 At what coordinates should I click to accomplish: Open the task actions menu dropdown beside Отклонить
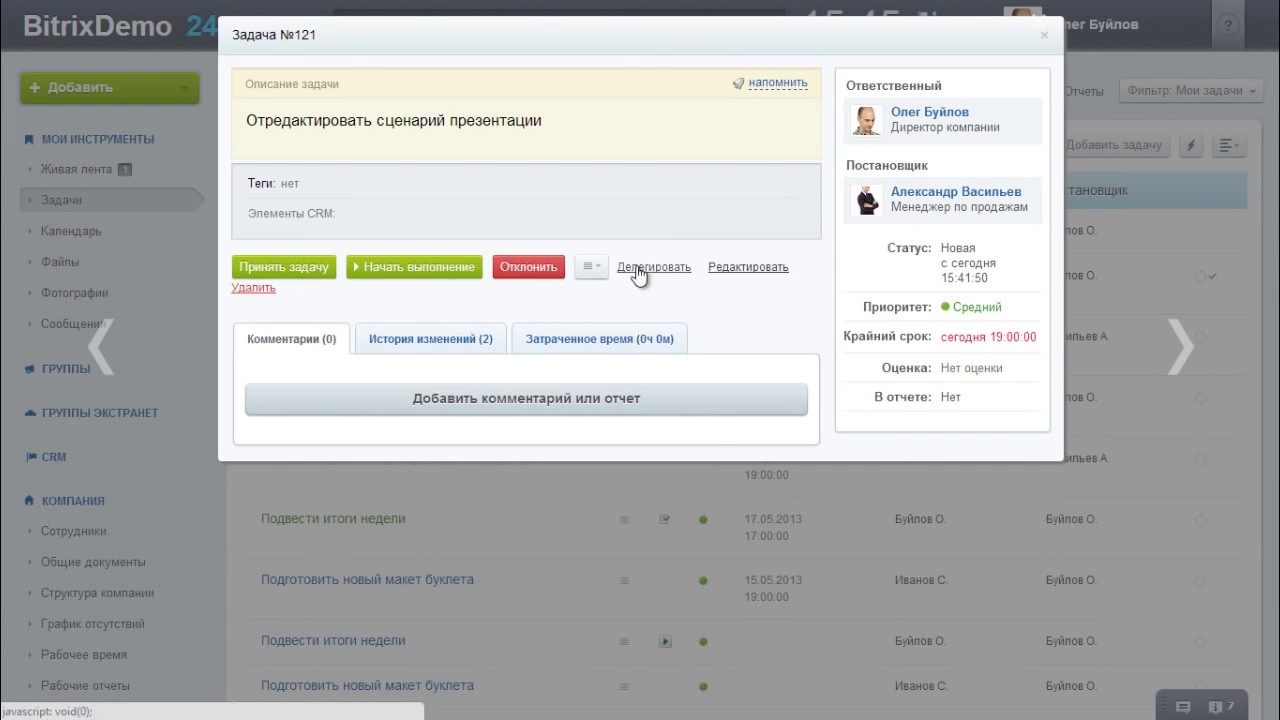tap(591, 267)
